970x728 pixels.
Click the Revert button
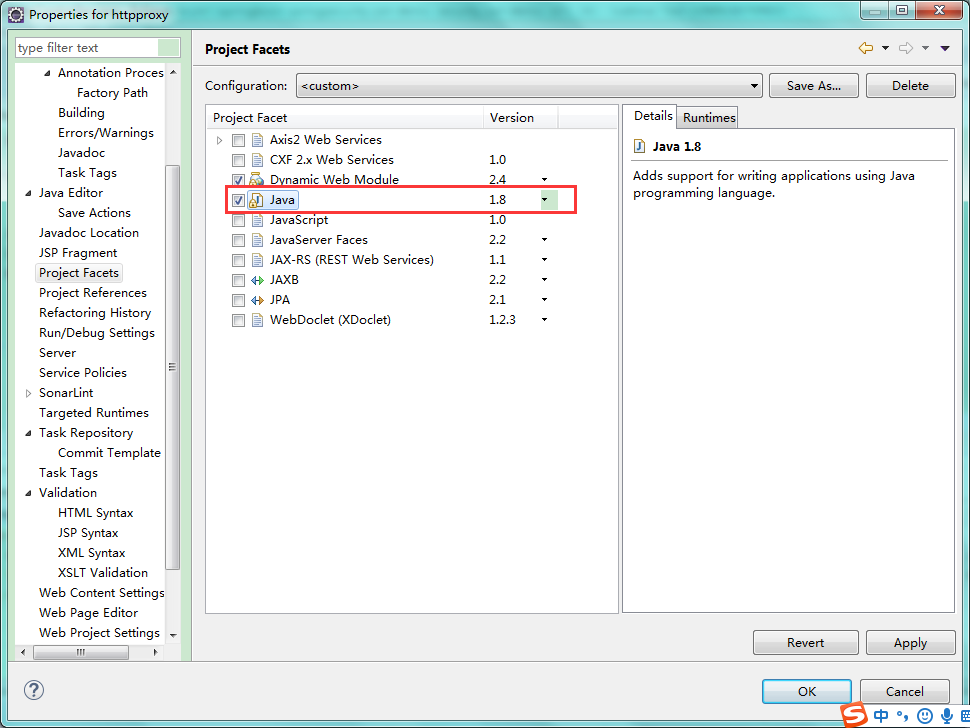tap(805, 643)
